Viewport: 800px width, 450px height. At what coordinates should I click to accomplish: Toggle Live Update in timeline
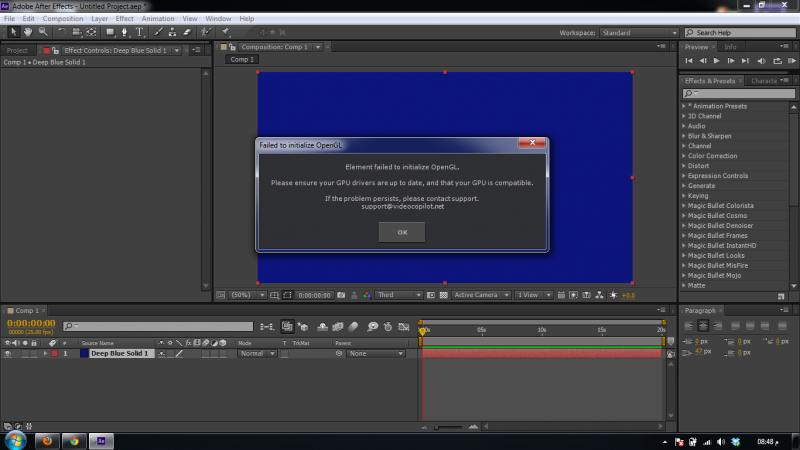pyautogui.click(x=287, y=327)
